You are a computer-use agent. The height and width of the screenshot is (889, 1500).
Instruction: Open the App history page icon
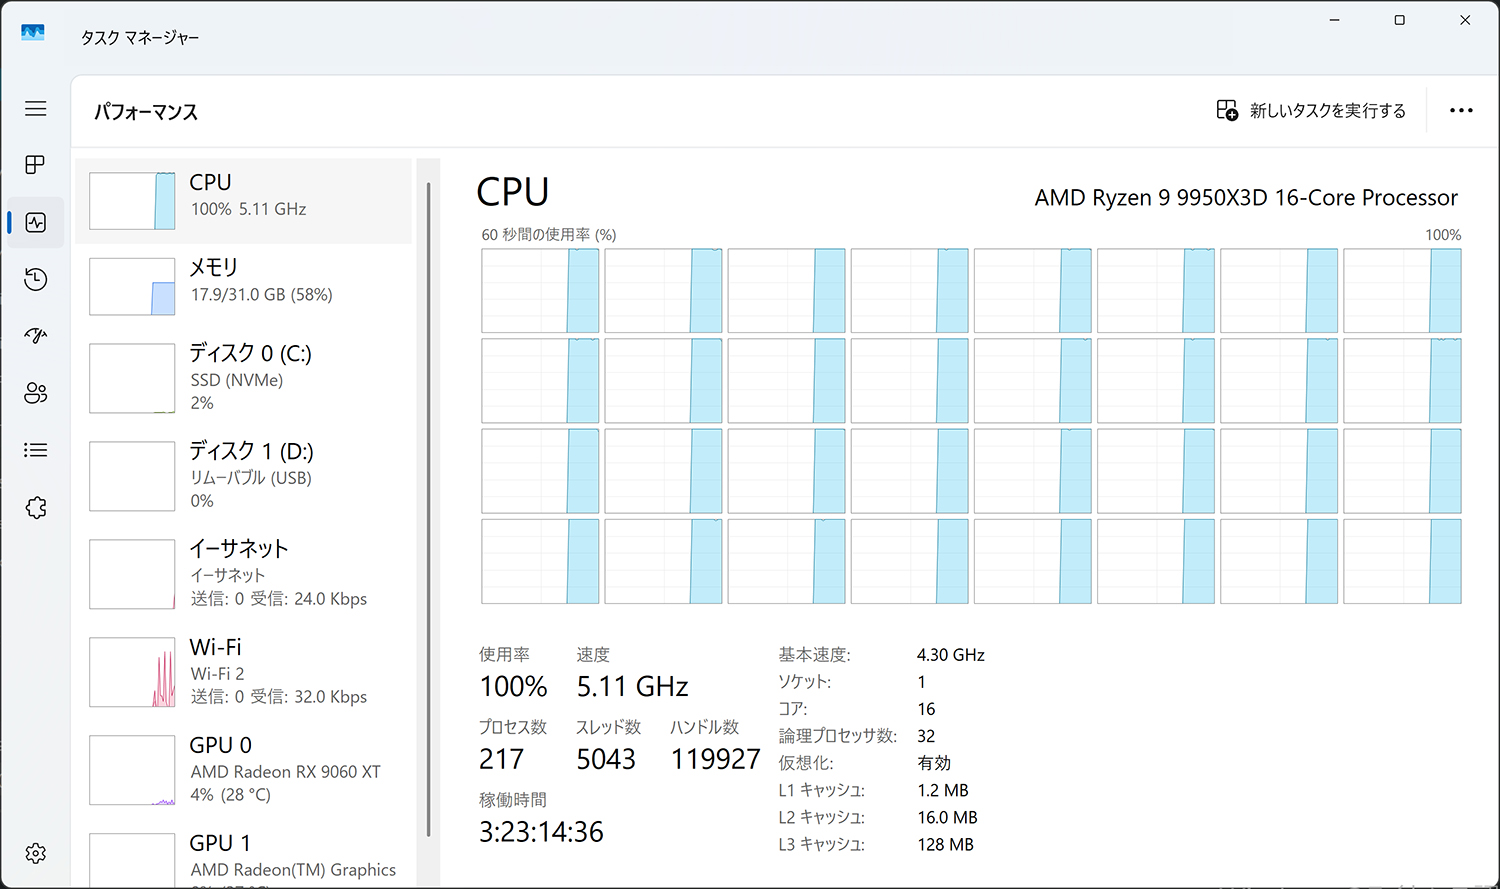36,279
